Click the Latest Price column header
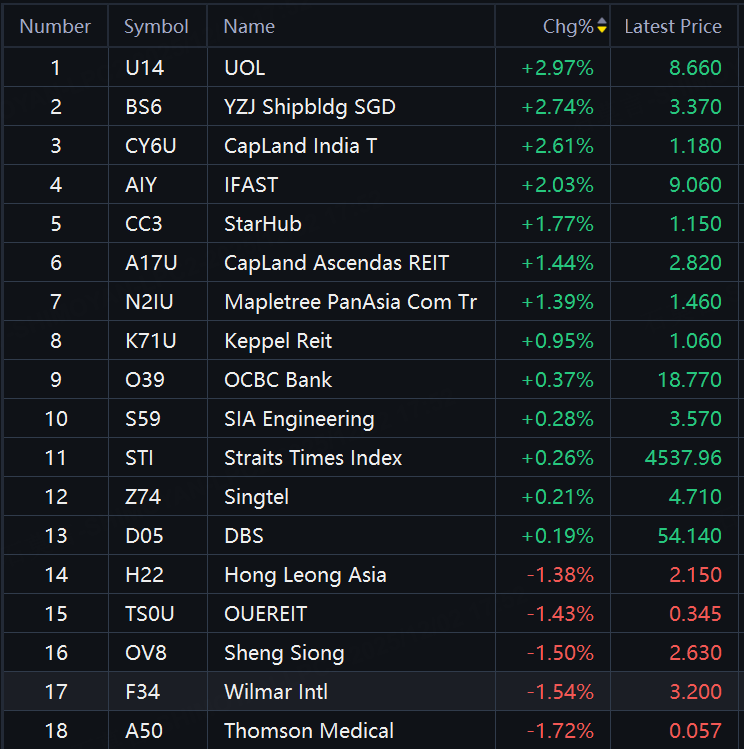 [672, 27]
